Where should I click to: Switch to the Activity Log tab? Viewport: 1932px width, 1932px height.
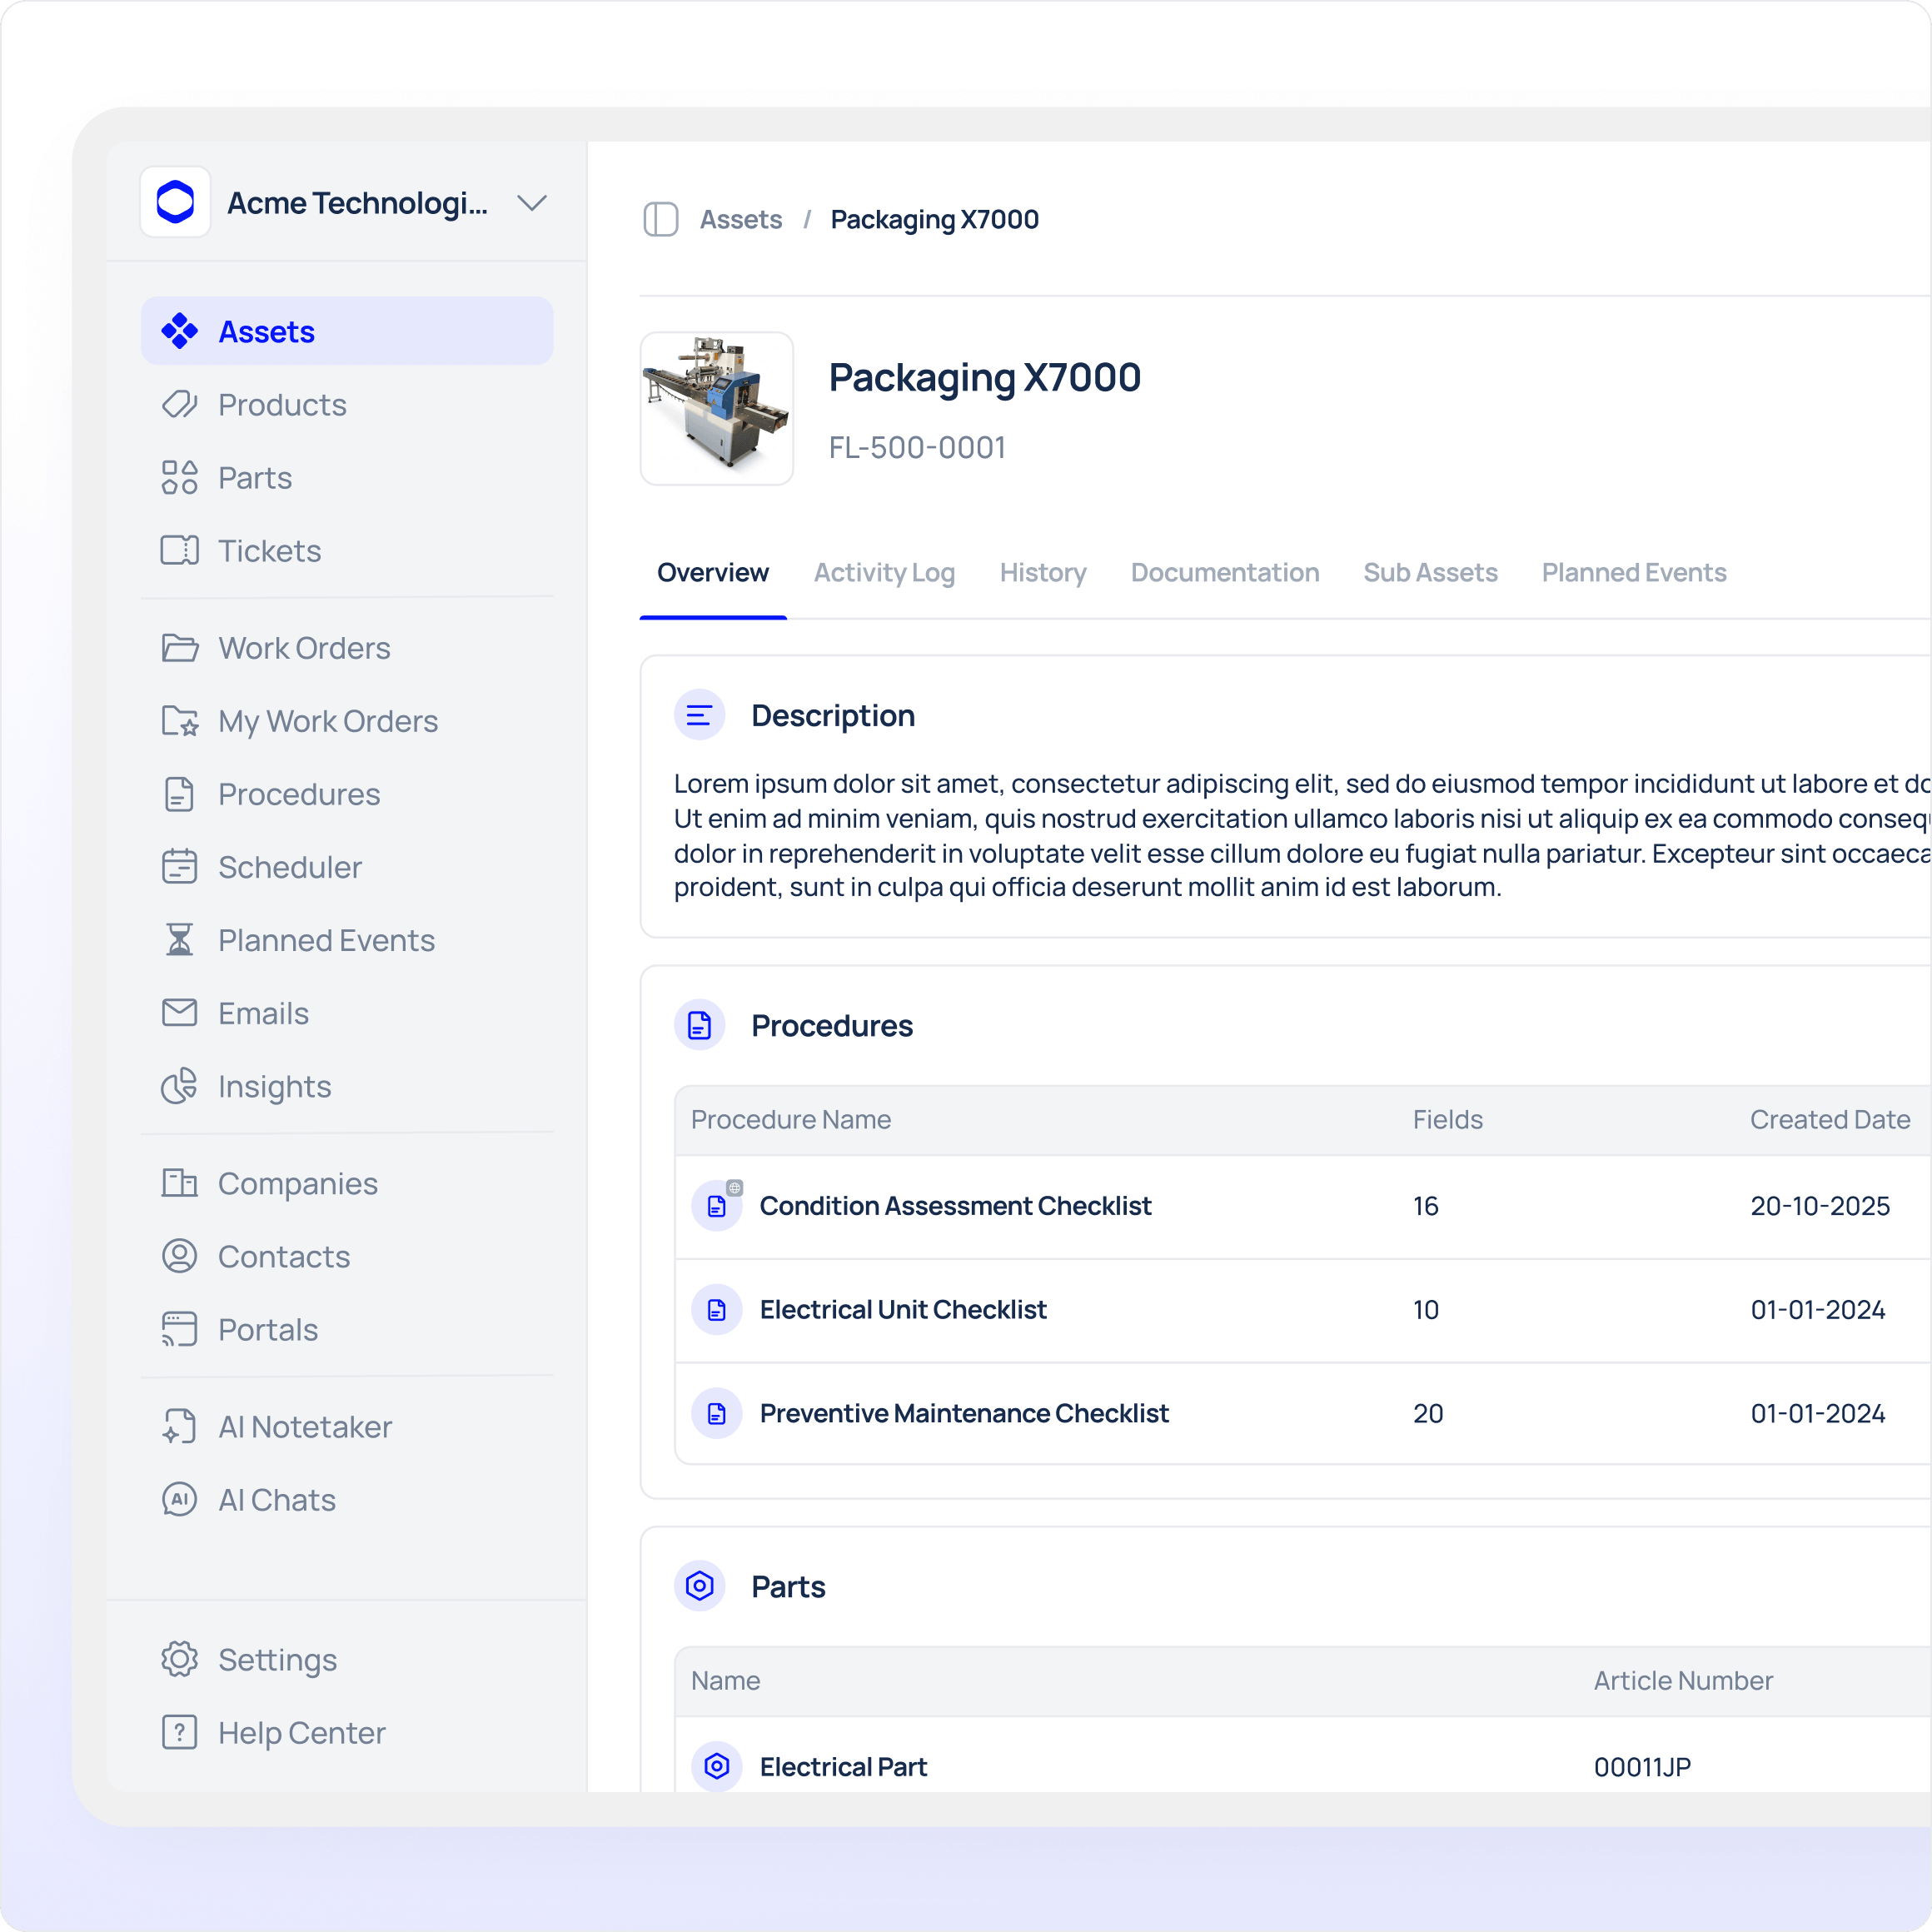(x=884, y=573)
